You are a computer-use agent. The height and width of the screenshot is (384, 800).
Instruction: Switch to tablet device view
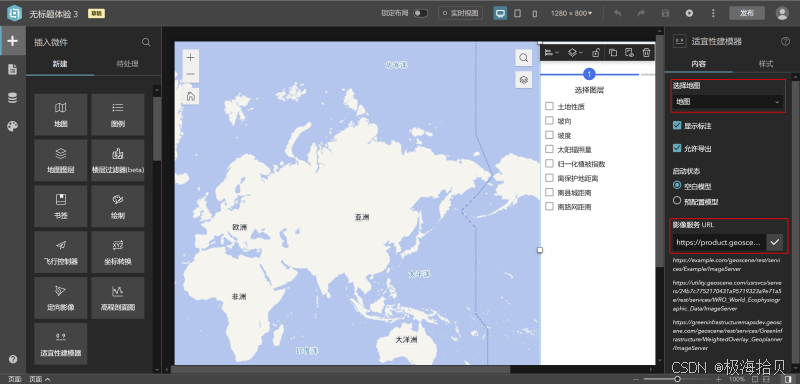click(517, 13)
